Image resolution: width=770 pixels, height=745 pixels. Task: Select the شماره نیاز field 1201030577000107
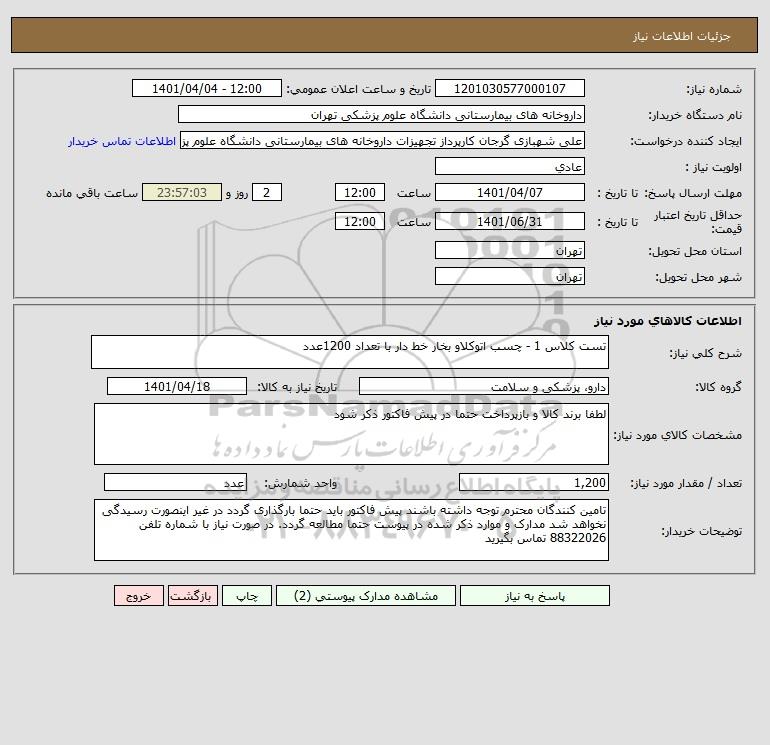[510, 88]
